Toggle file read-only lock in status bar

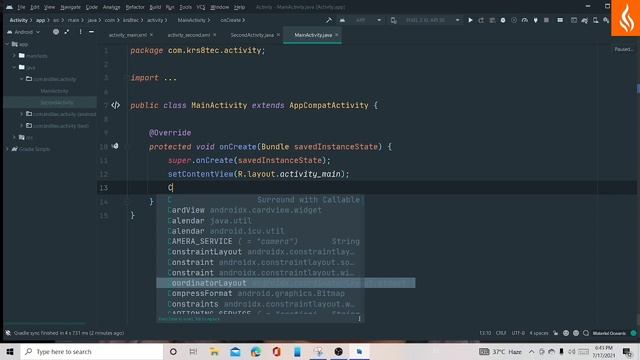coord(556,333)
